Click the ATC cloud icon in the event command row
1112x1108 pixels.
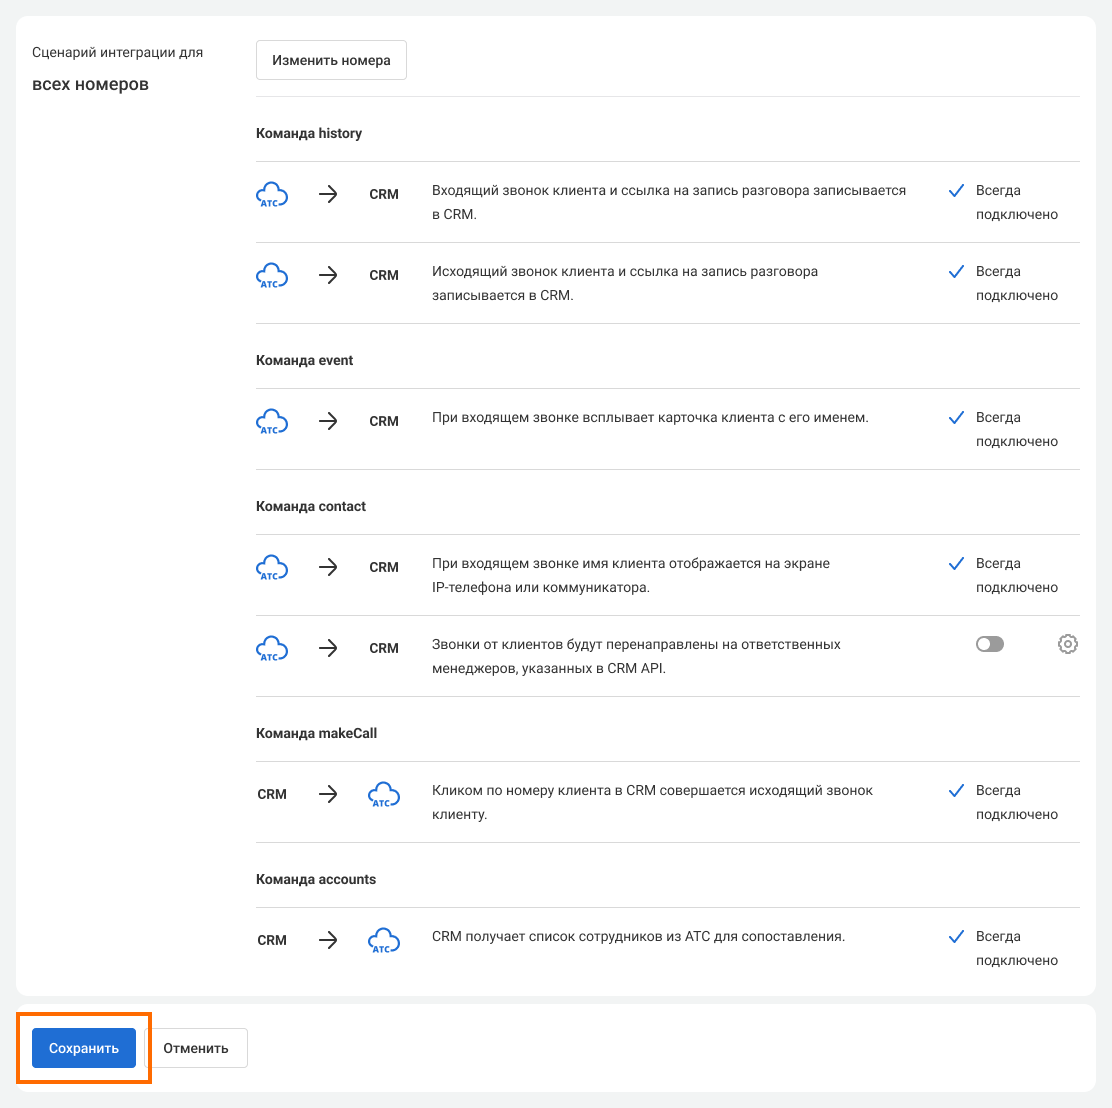coord(272,421)
